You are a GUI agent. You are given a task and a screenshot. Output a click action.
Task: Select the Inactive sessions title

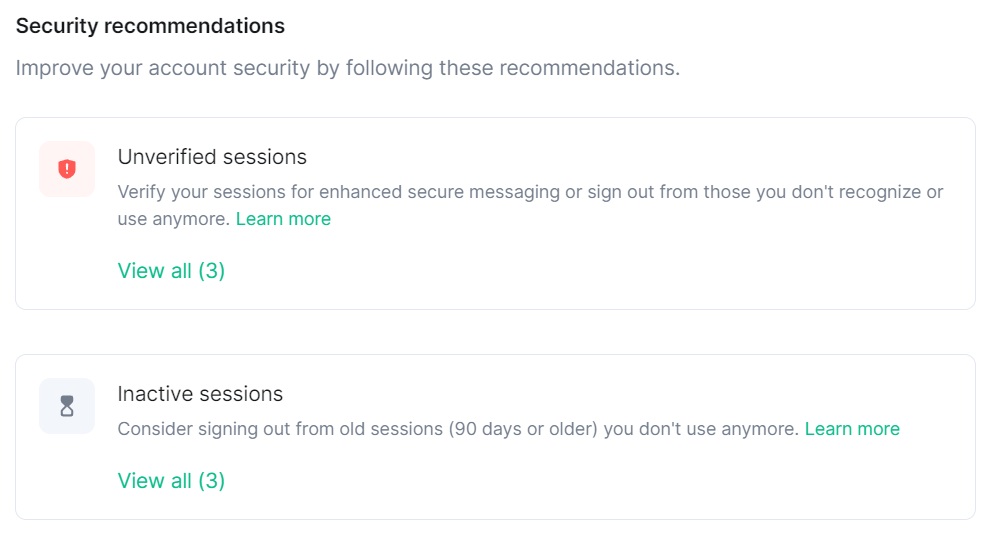click(x=200, y=394)
